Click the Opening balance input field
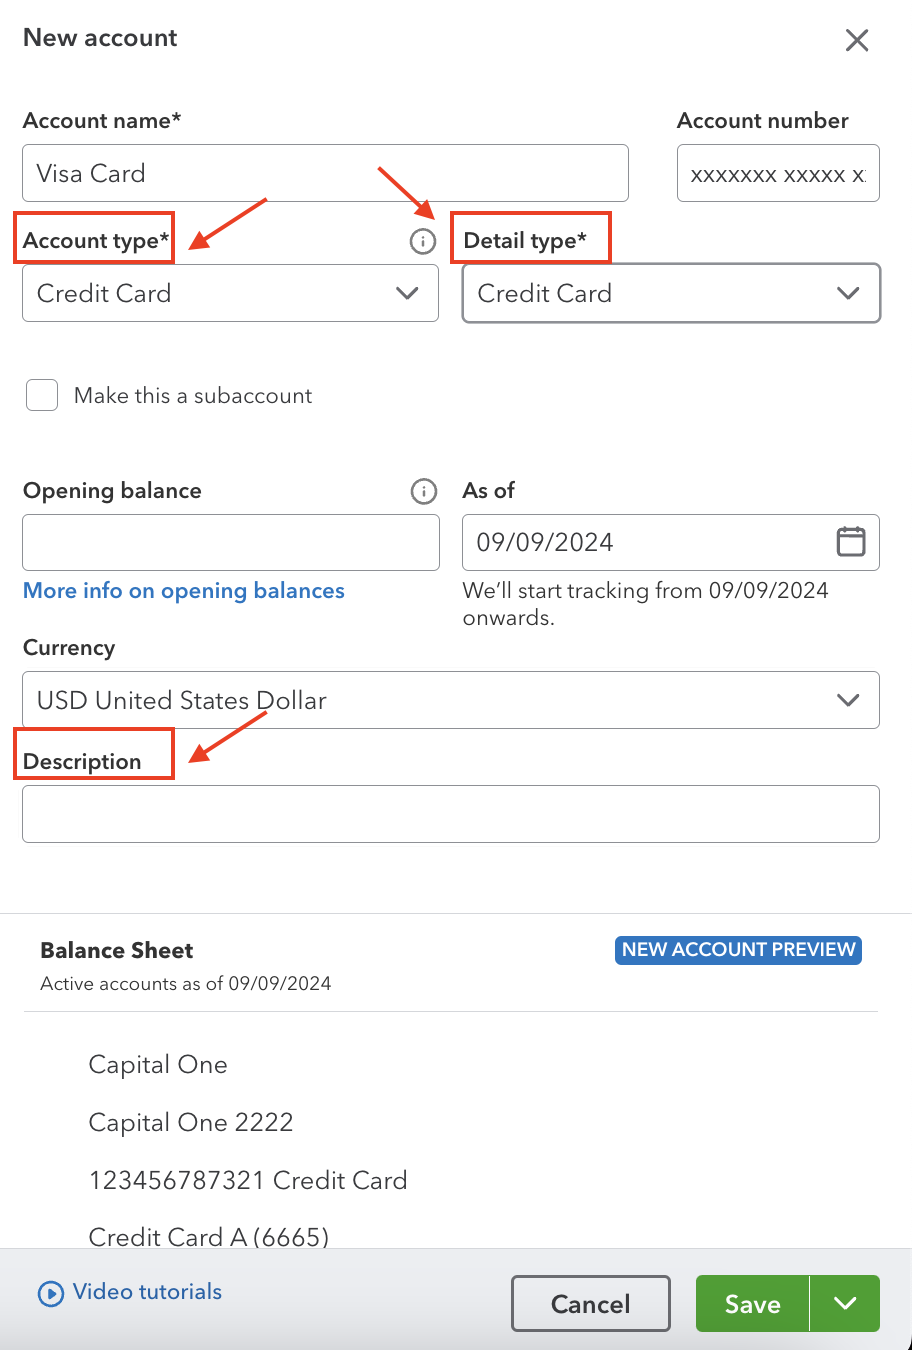This screenshot has height=1350, width=912. pyautogui.click(x=231, y=542)
